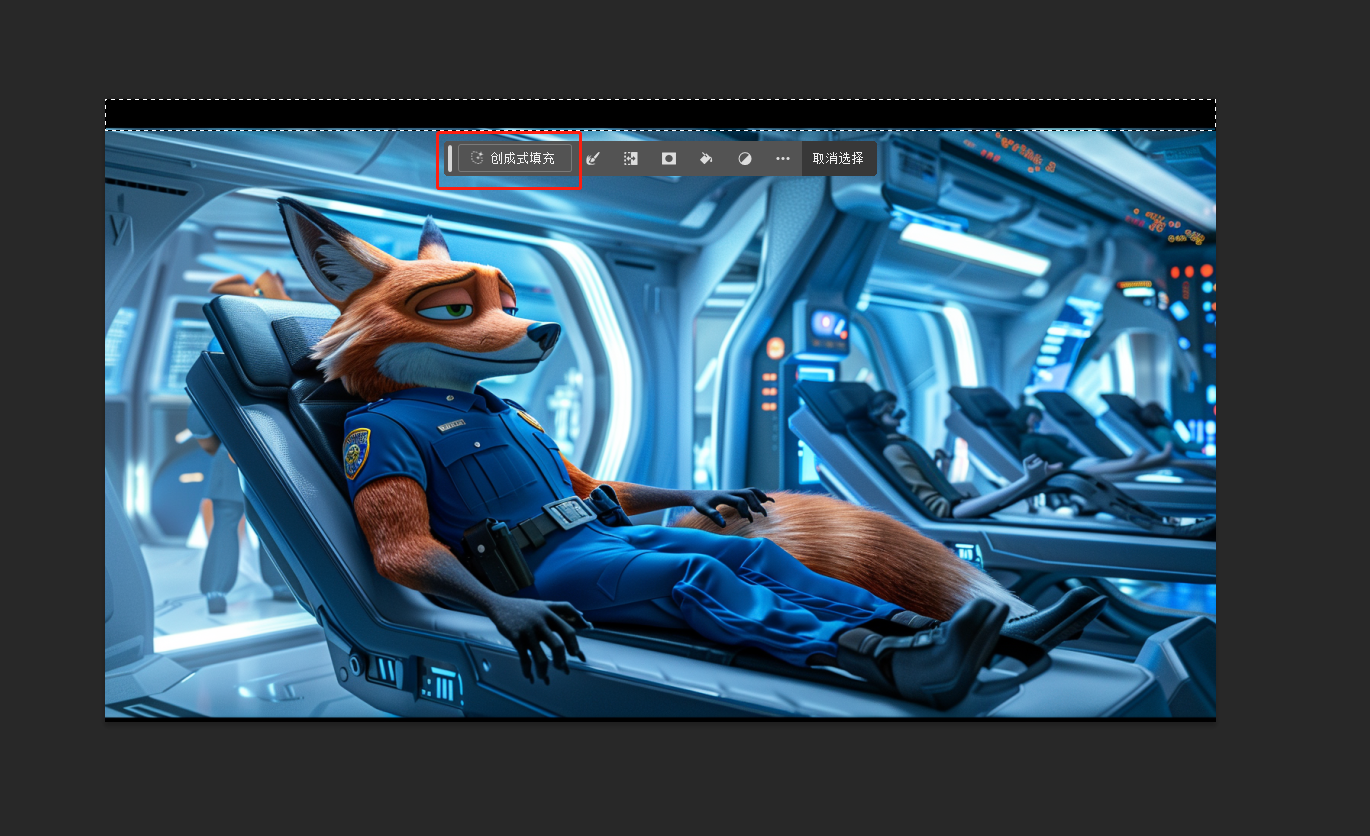
Task: Click the 创成式填充 generative fill button
Action: (515, 158)
